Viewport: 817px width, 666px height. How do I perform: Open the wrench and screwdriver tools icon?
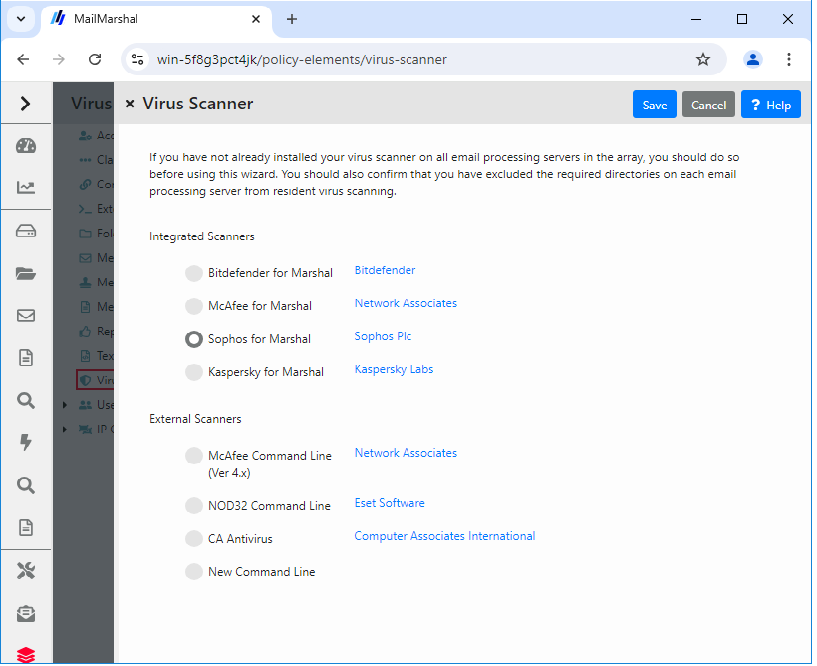[x=26, y=571]
